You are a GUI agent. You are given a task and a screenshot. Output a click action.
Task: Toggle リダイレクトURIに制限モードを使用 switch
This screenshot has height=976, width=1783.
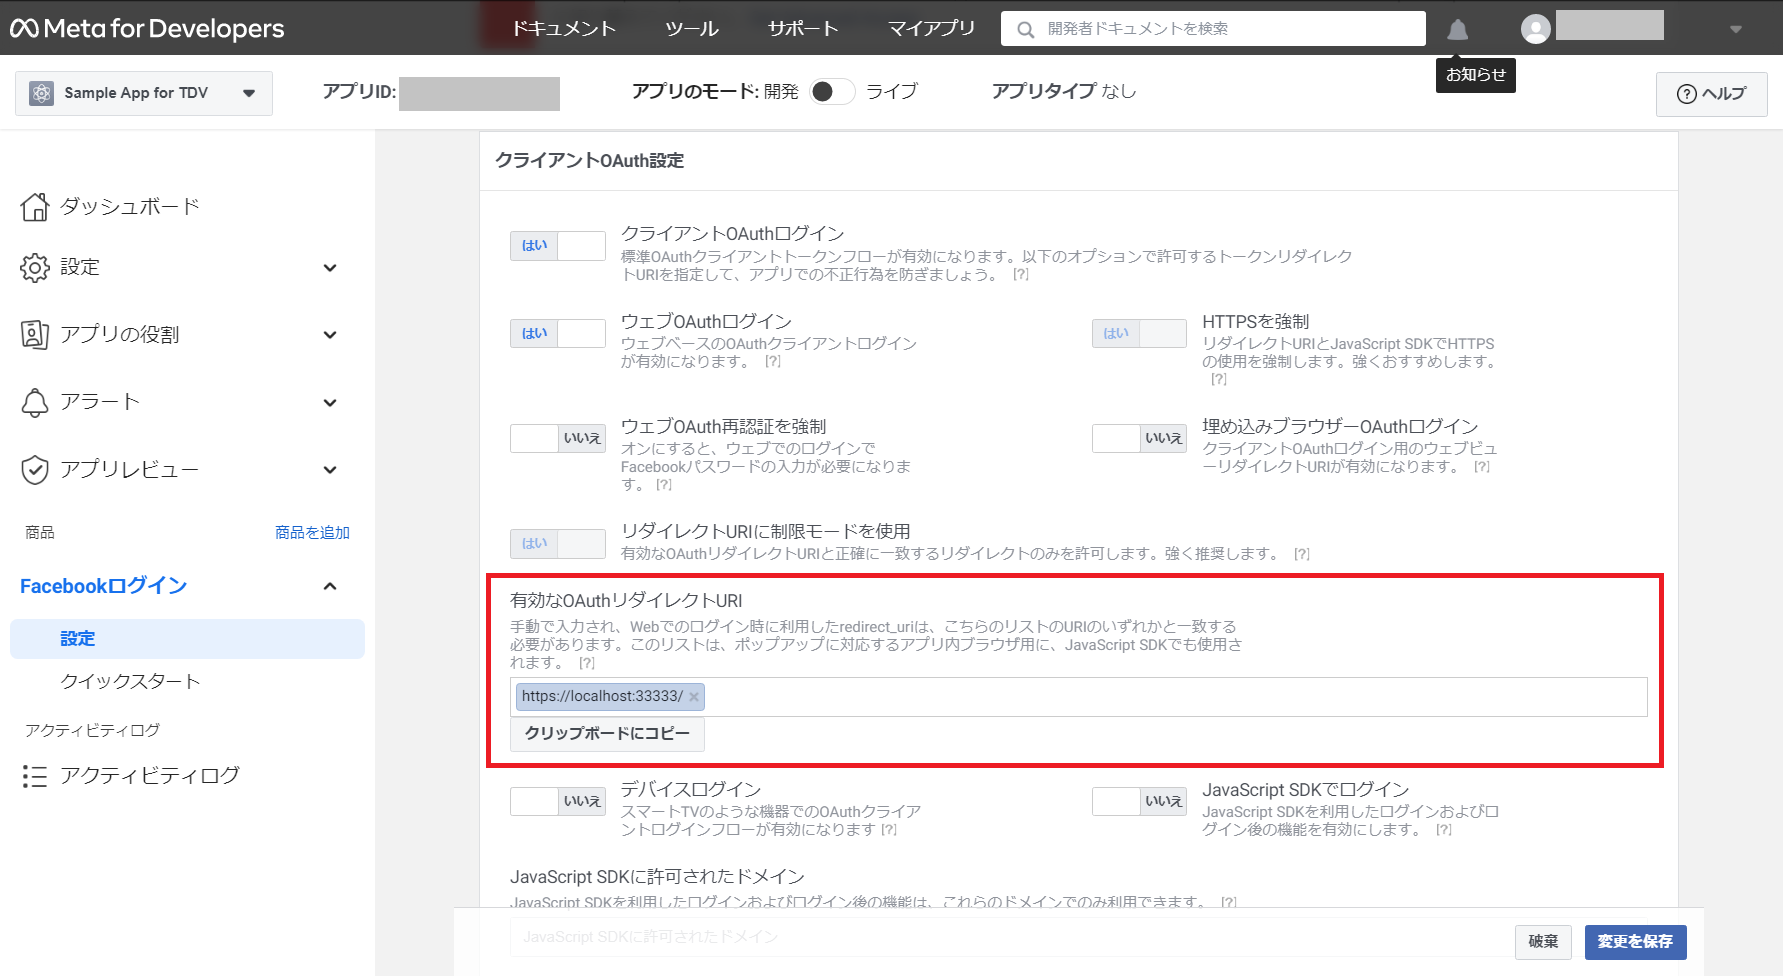tap(558, 543)
